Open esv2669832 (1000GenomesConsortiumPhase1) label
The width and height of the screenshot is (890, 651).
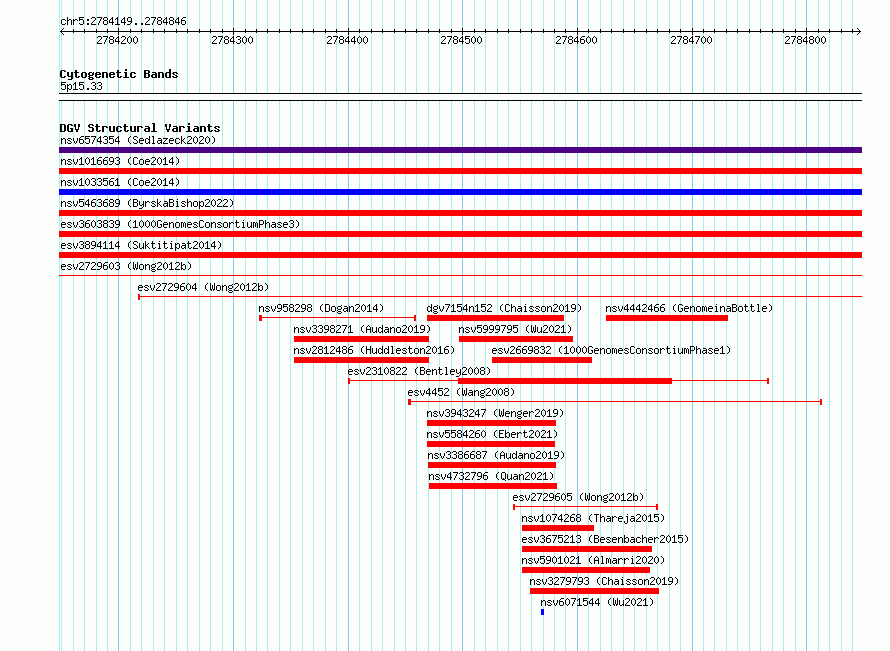coord(611,350)
